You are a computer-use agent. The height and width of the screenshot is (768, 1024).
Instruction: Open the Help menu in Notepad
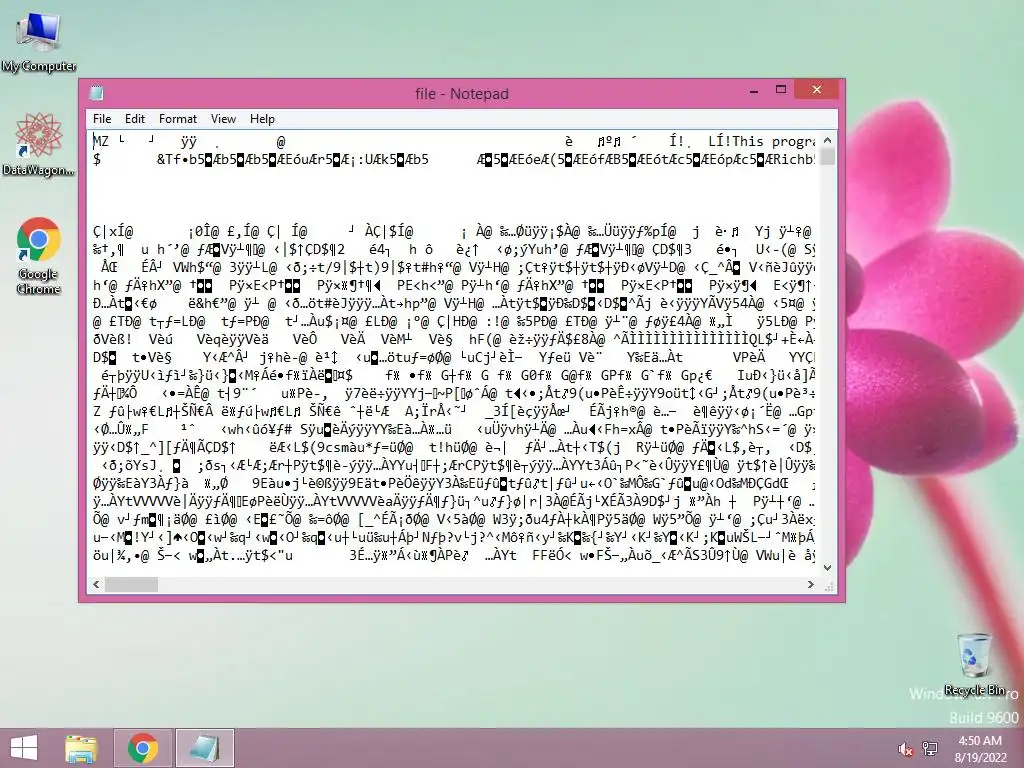coord(262,119)
